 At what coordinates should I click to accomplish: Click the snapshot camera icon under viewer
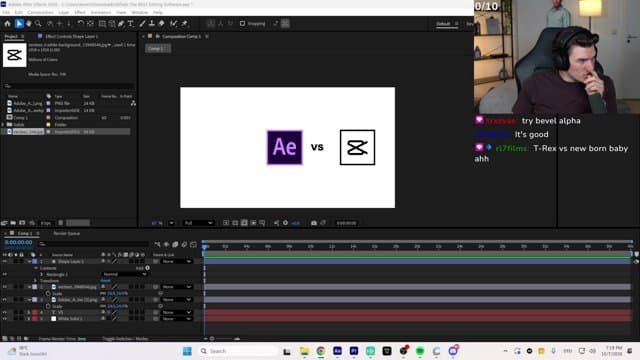[x=313, y=223]
